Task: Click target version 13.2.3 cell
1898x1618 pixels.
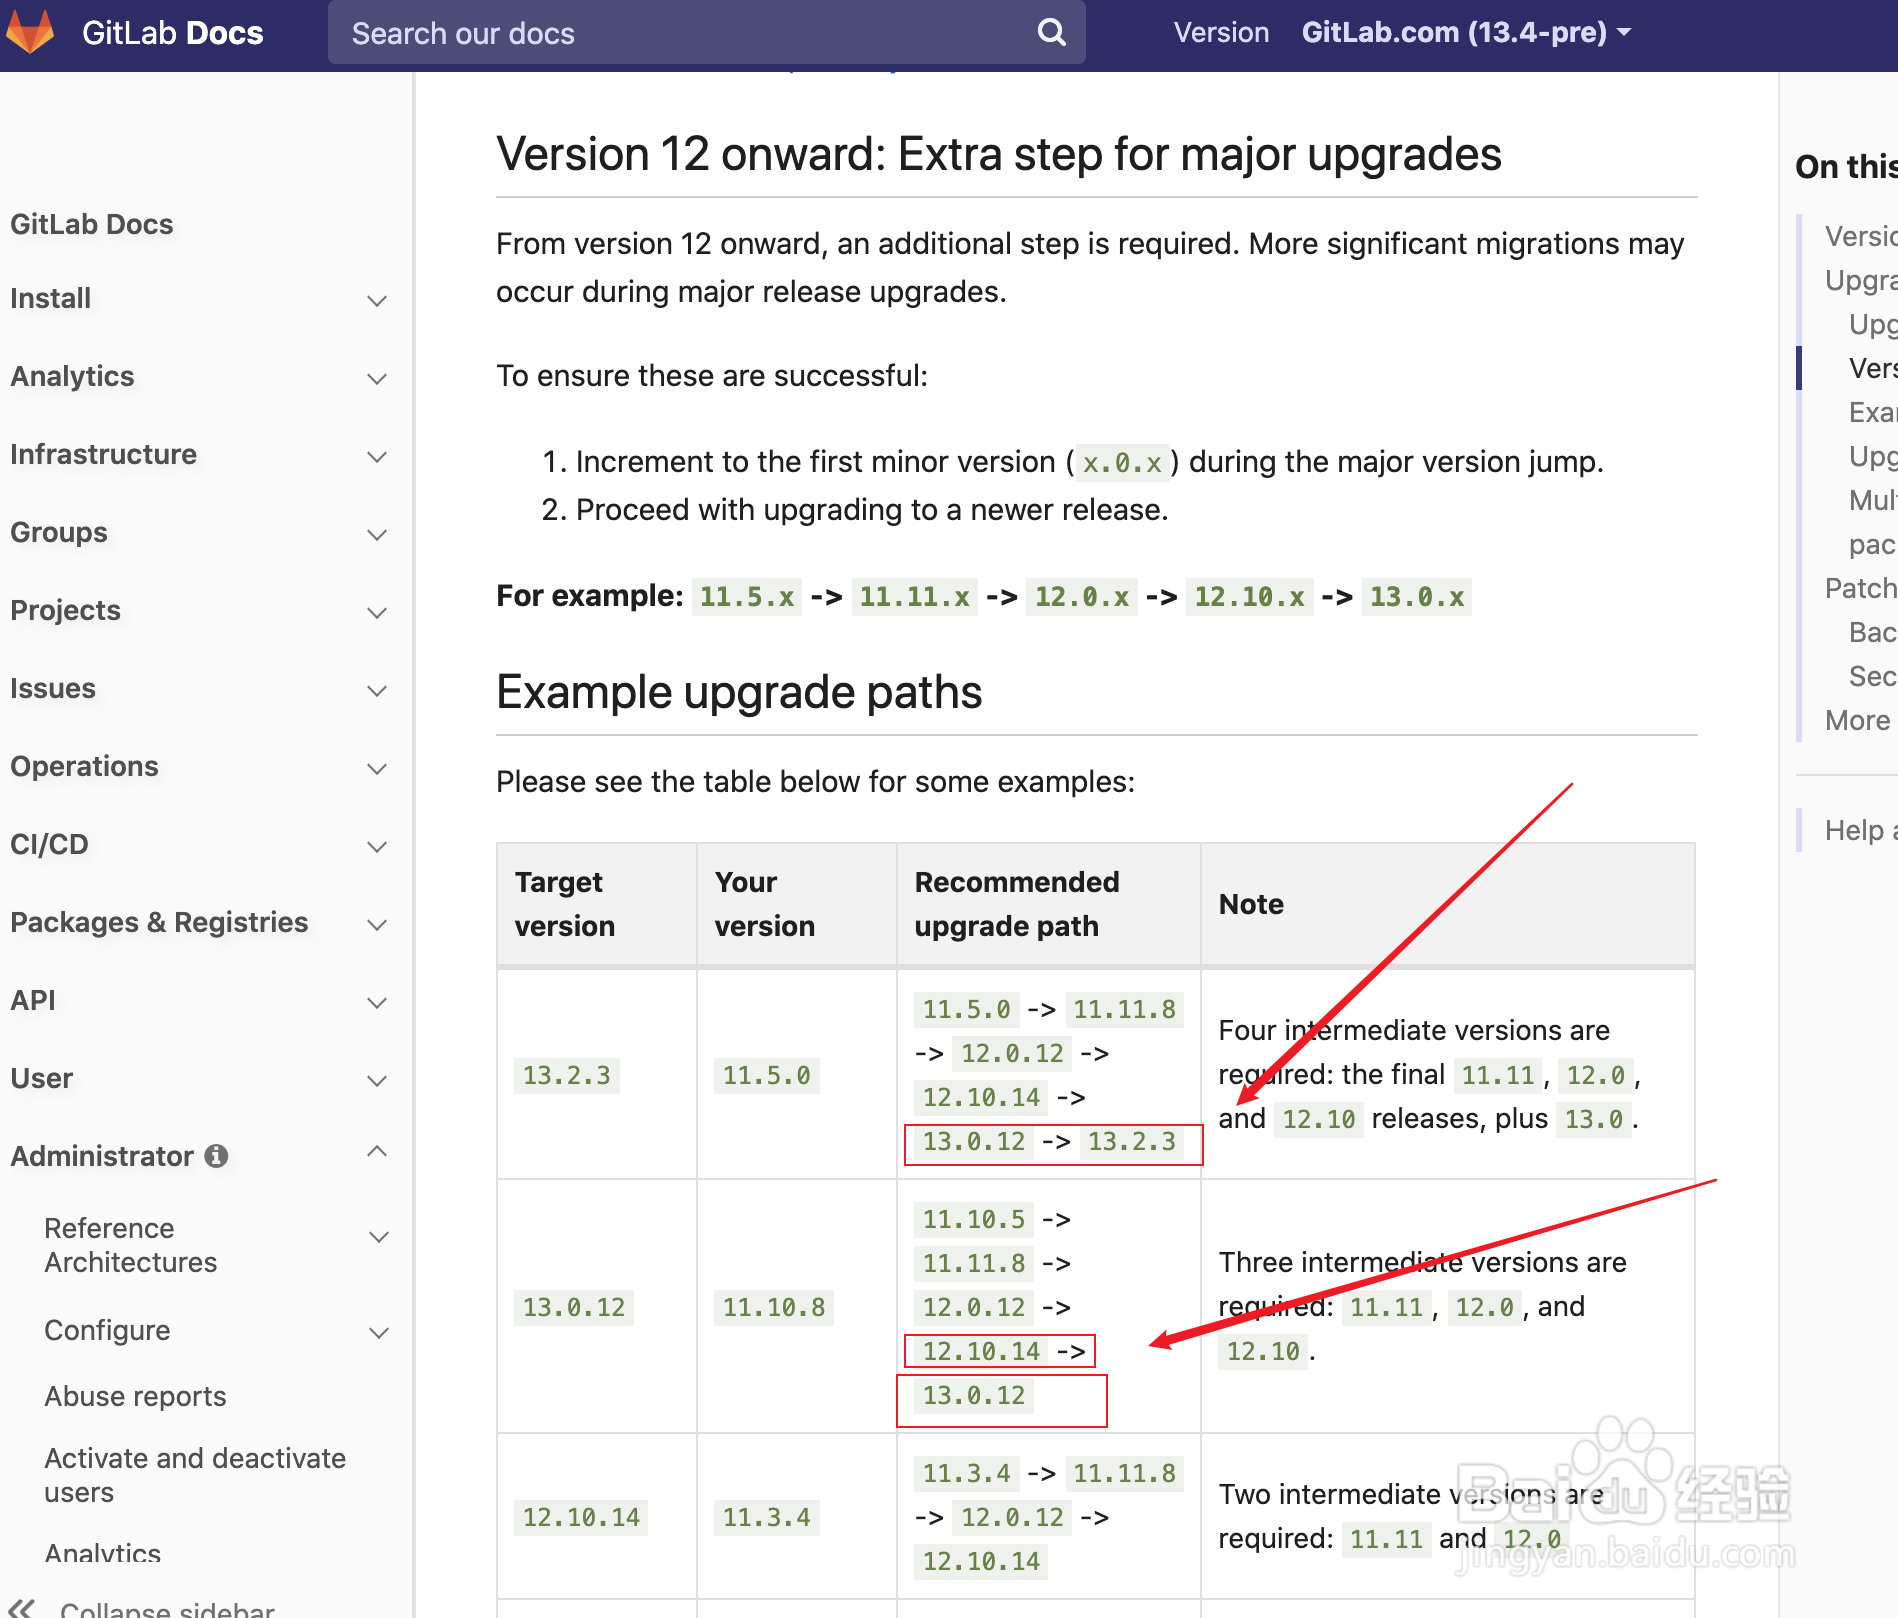Action: pyautogui.click(x=566, y=1075)
